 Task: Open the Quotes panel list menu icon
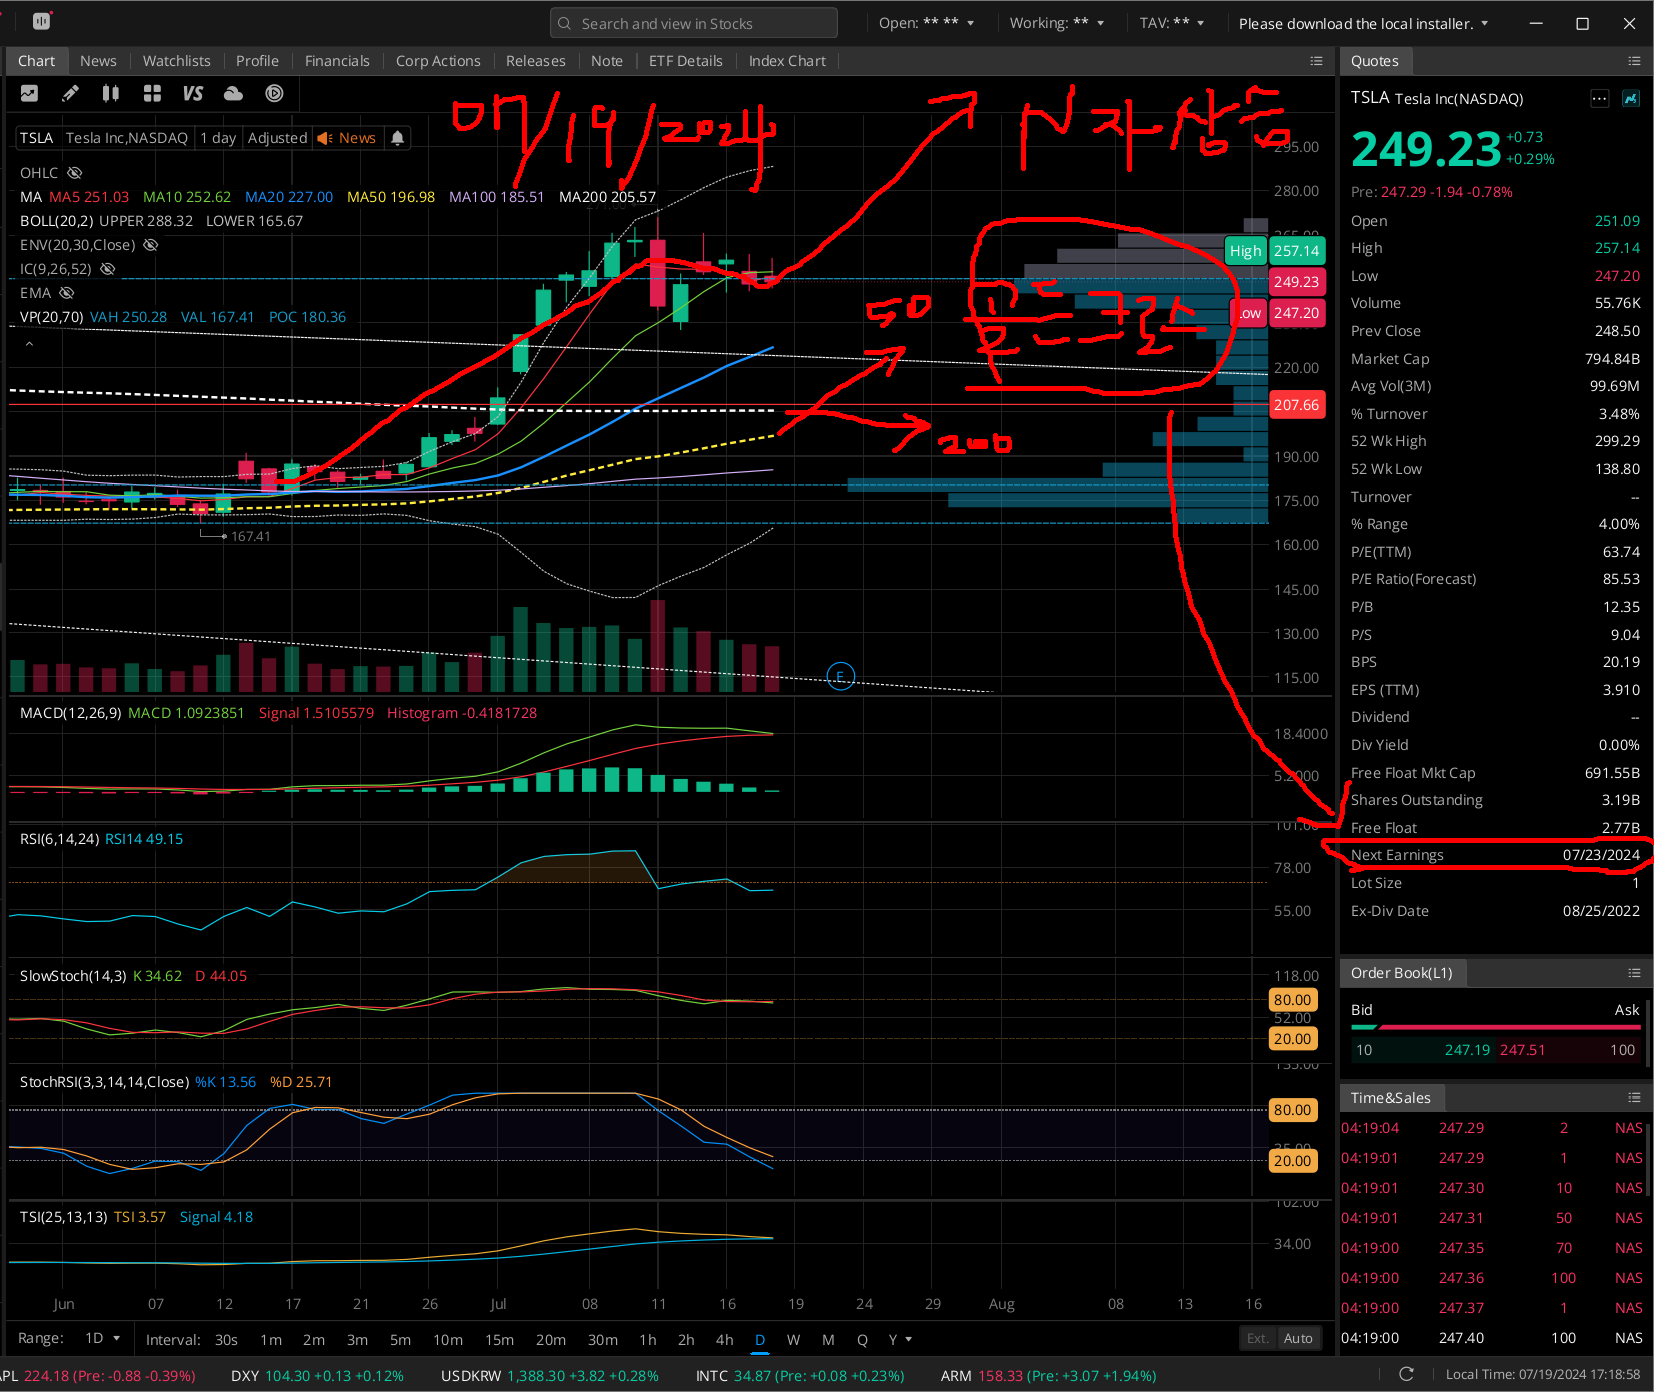point(1634,61)
